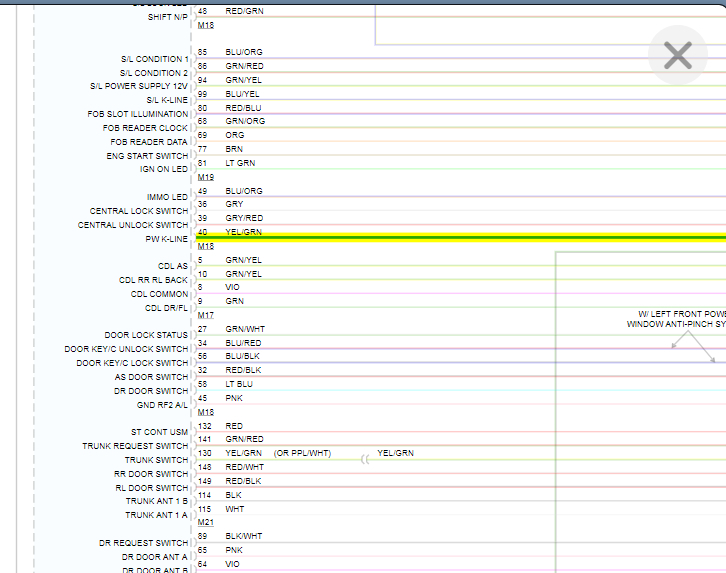The width and height of the screenshot is (726, 573).
Task: Click the FOB READER DATA label
Action: click(x=149, y=142)
